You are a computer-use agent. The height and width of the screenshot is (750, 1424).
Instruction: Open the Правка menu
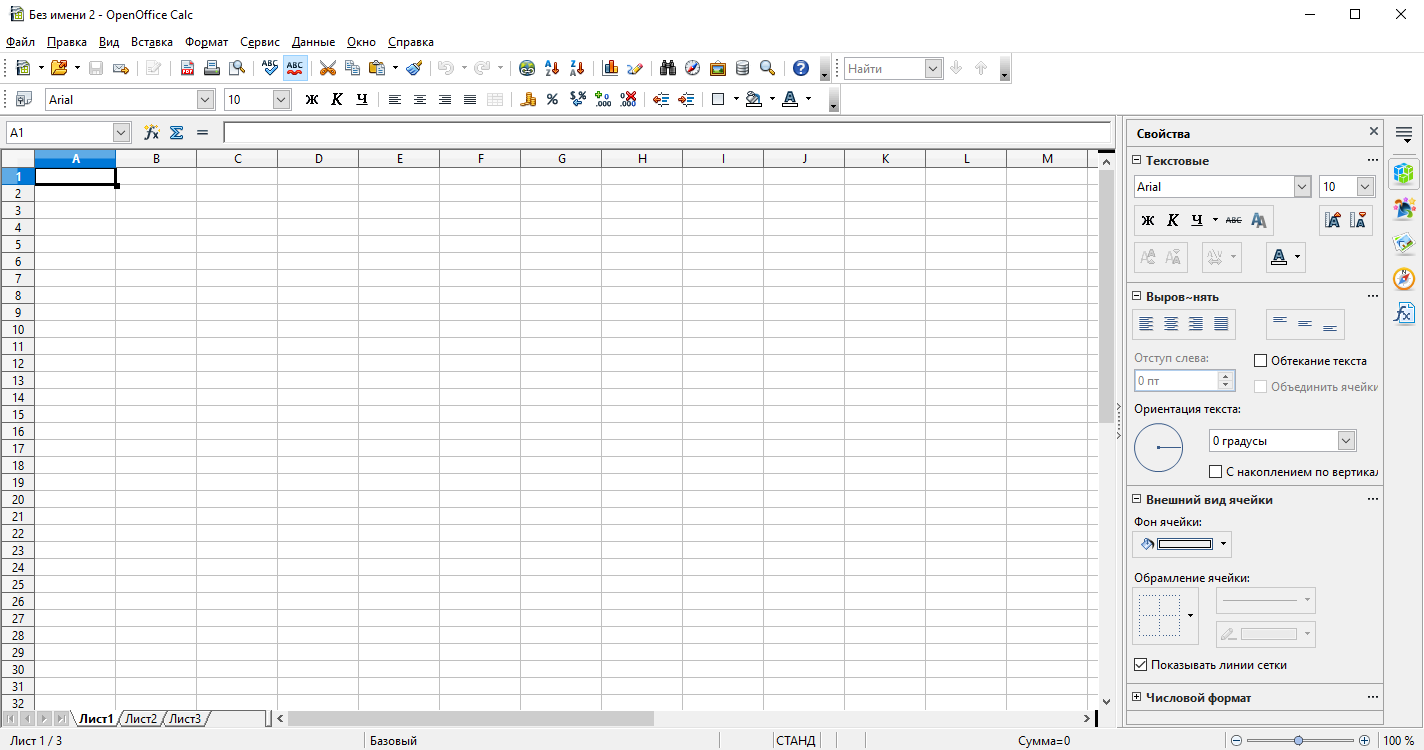pos(67,42)
